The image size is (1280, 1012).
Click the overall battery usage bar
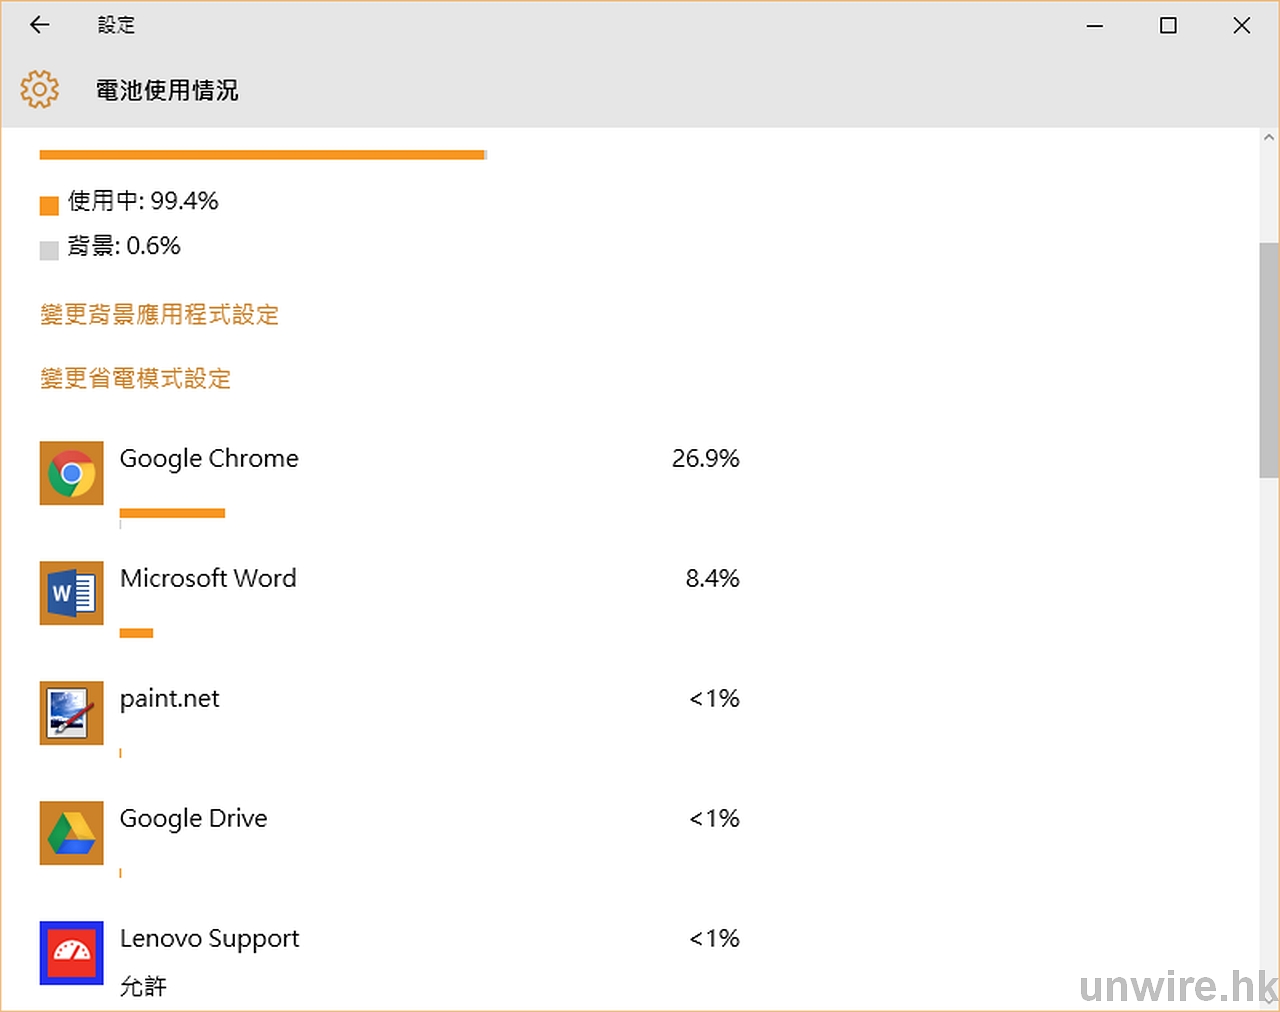[262, 155]
